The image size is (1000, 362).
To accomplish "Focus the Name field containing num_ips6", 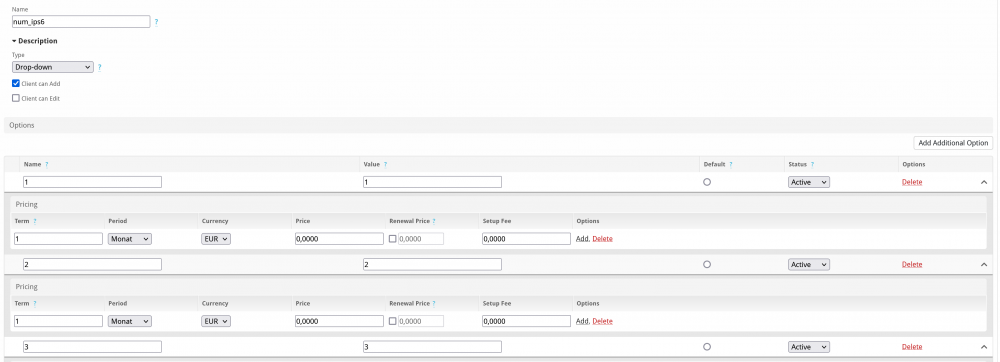I will pyautogui.click(x=81, y=22).
